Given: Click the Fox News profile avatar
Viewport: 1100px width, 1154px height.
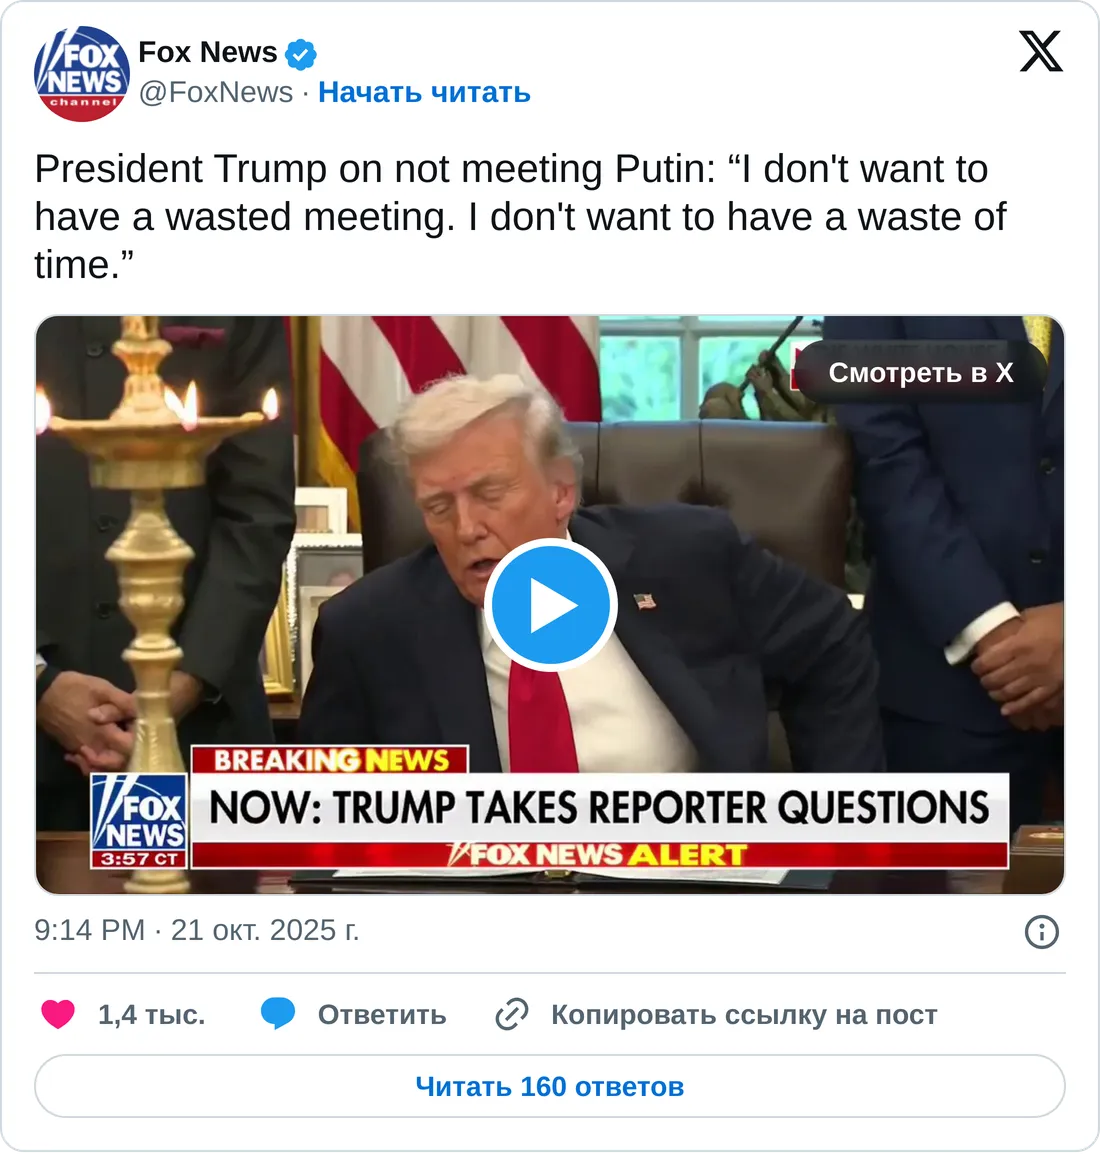Looking at the screenshot, I should [x=82, y=74].
